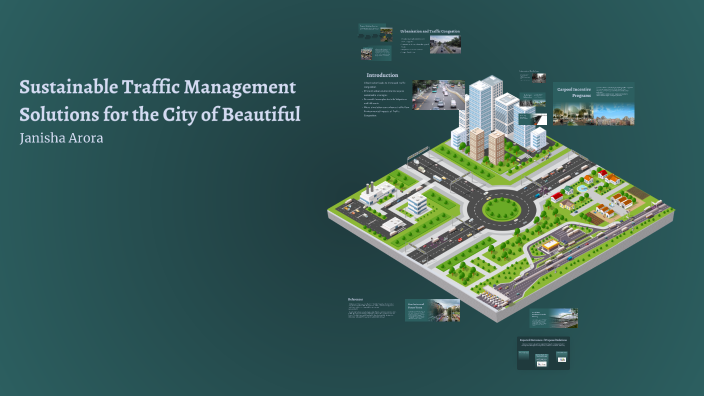Open the References slide heading

point(355,299)
